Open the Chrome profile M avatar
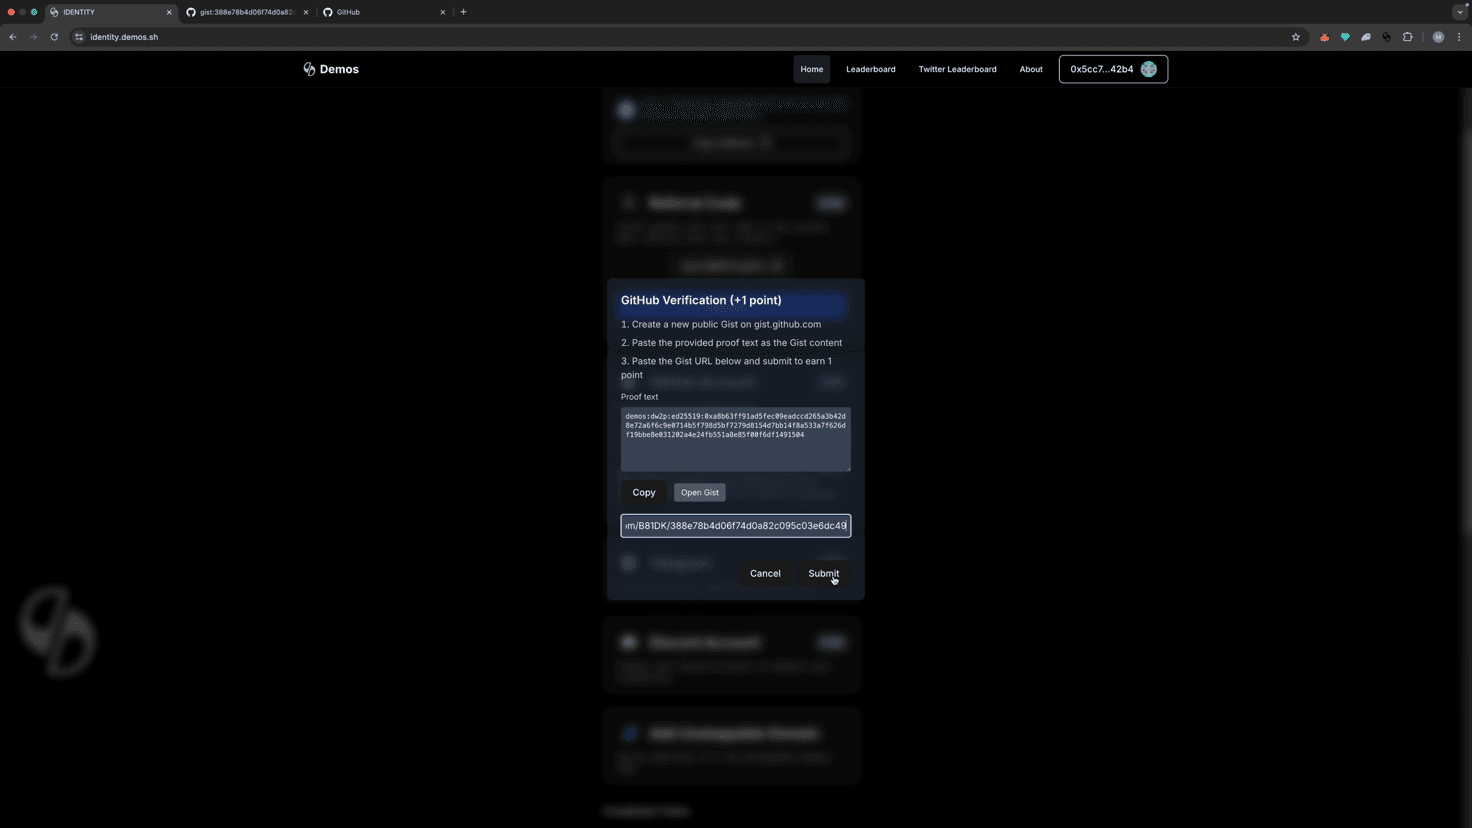 coord(1439,37)
